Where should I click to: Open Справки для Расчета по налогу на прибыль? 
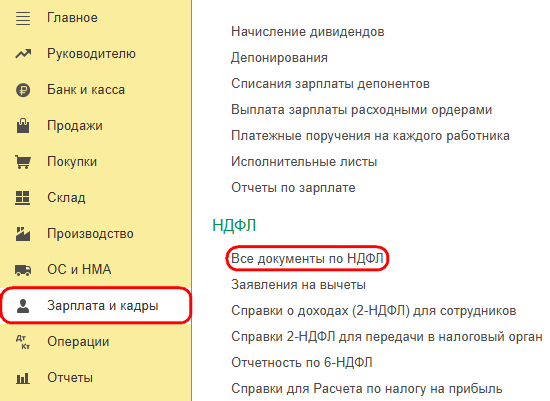(367, 389)
